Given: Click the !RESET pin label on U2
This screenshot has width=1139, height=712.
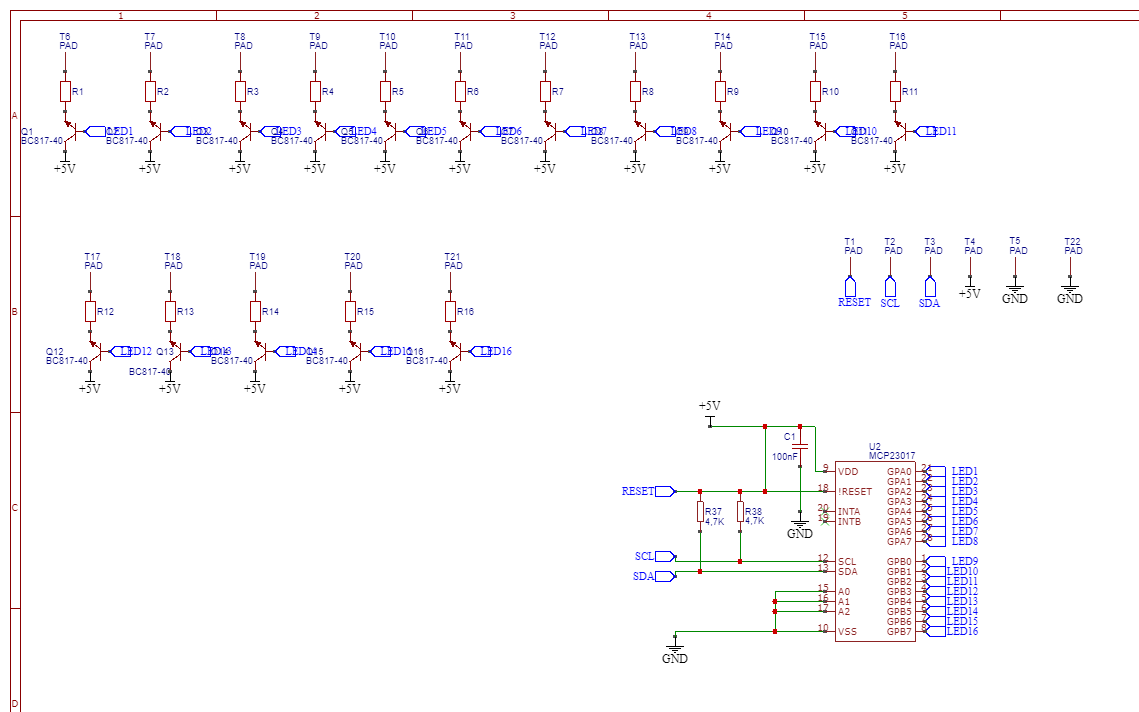Looking at the screenshot, I should coord(854,492).
